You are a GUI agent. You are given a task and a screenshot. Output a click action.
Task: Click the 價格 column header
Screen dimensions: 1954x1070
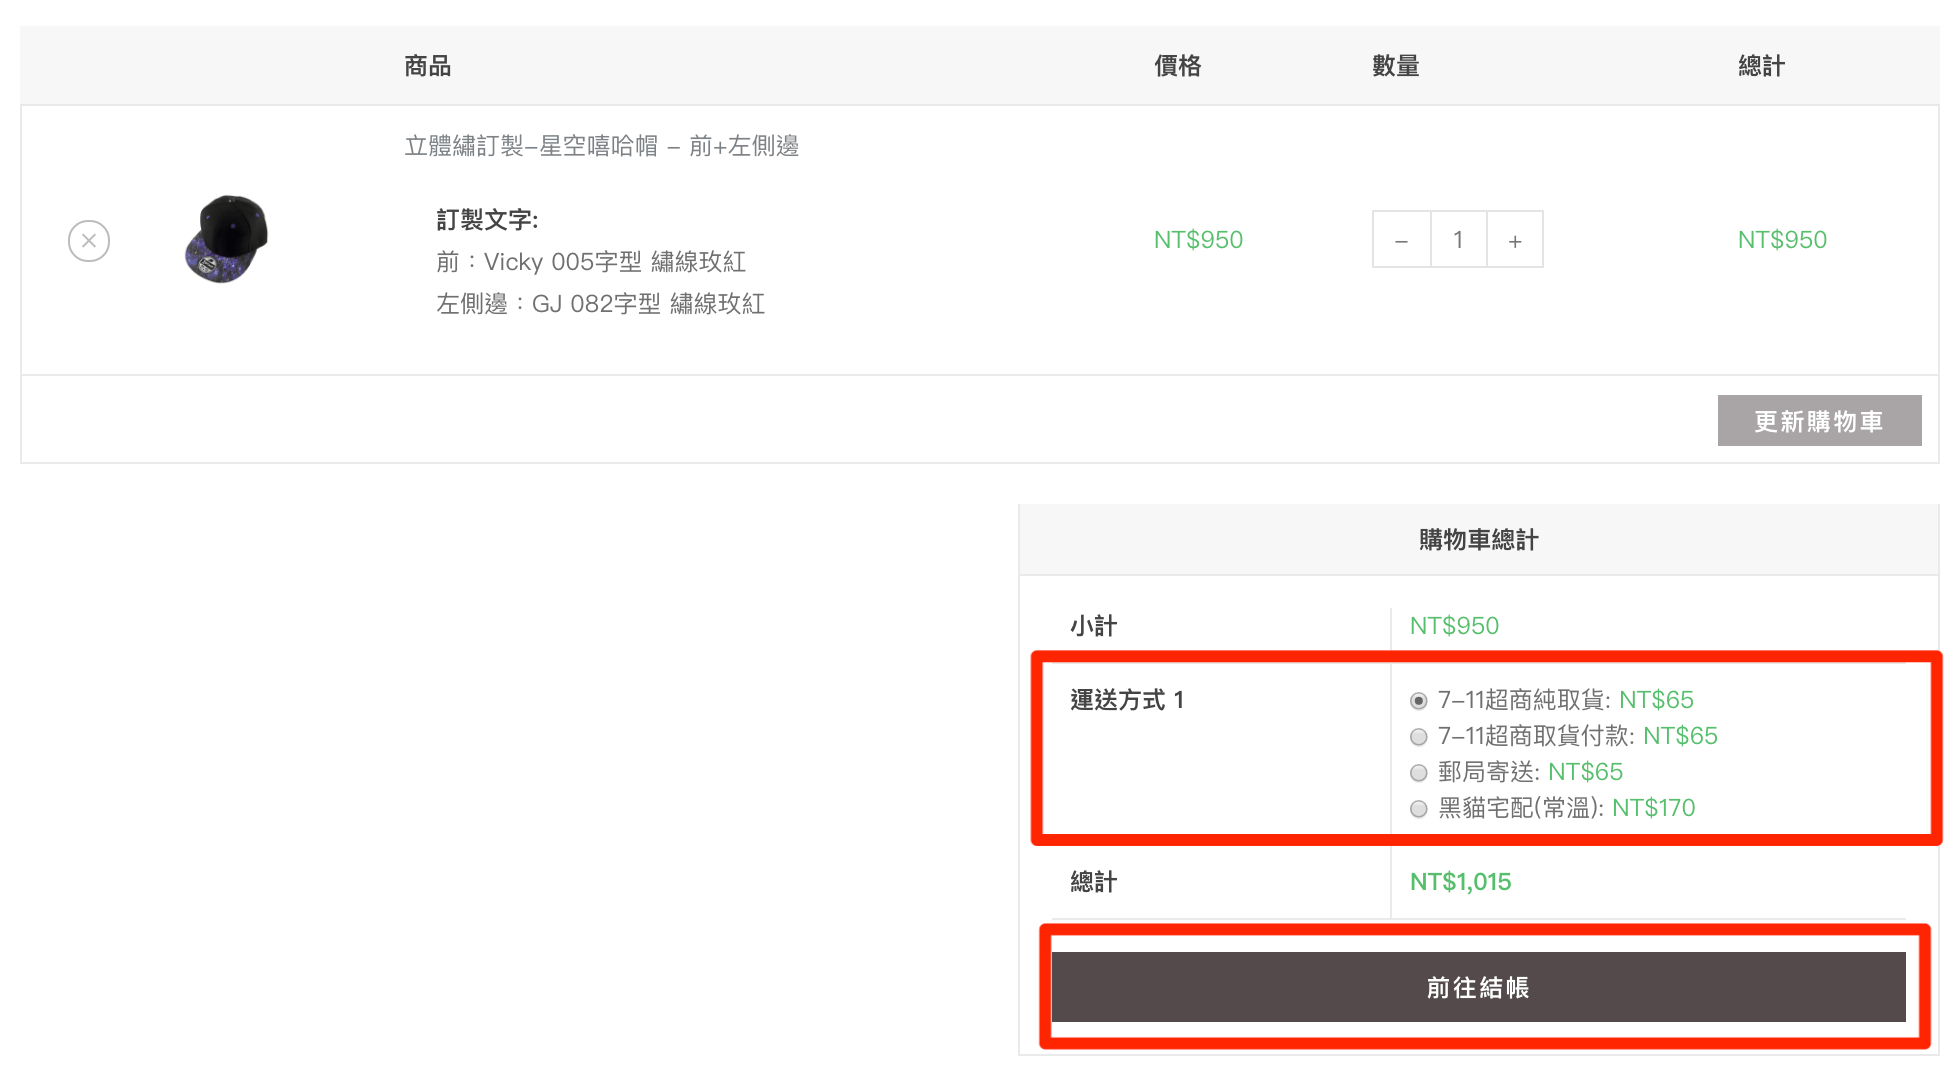1177,66
